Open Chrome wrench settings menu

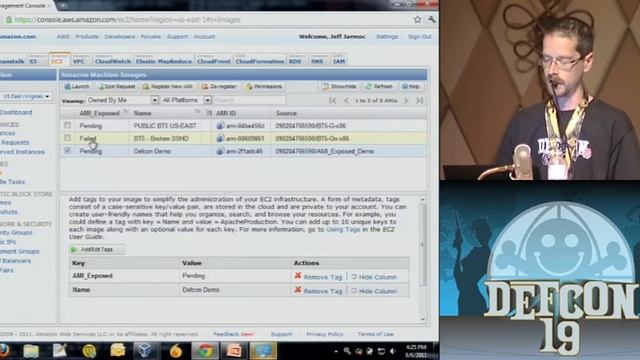pyautogui.click(x=431, y=19)
